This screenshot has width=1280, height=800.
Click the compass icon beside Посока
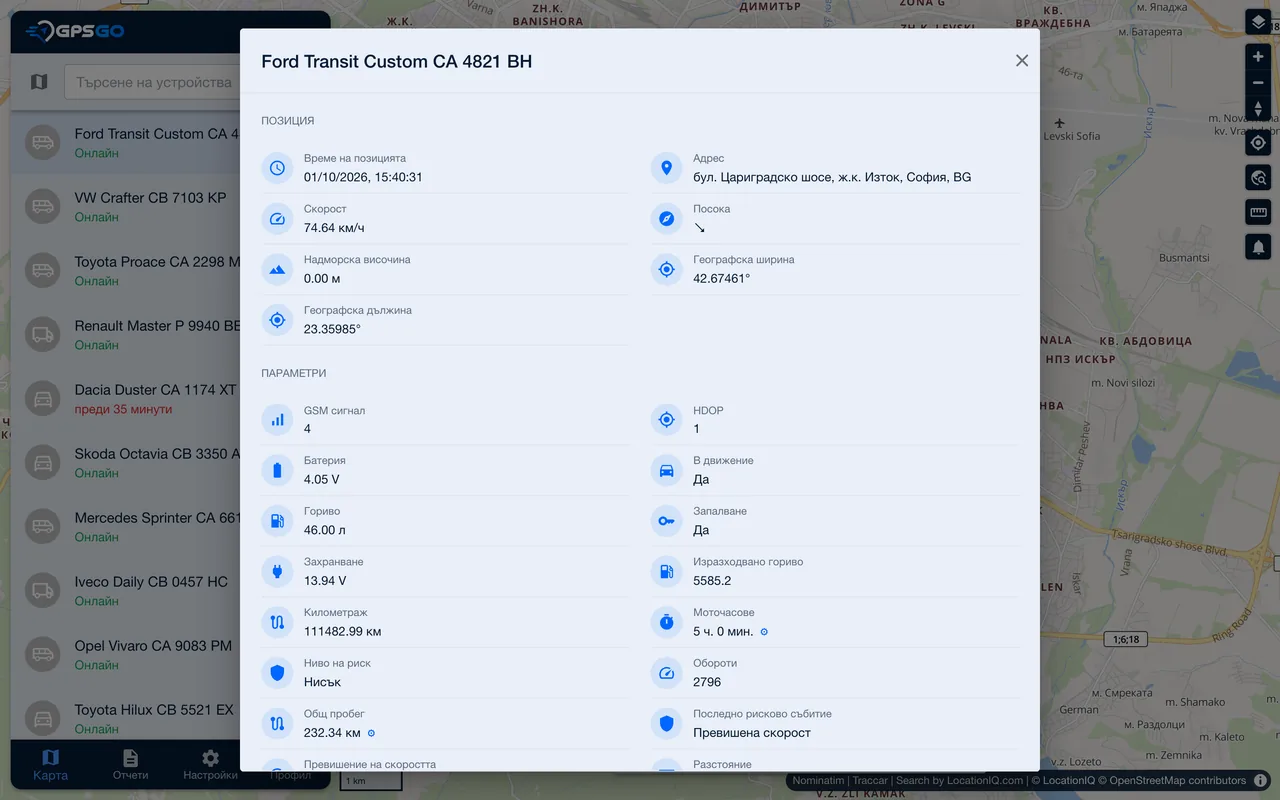[667, 218]
